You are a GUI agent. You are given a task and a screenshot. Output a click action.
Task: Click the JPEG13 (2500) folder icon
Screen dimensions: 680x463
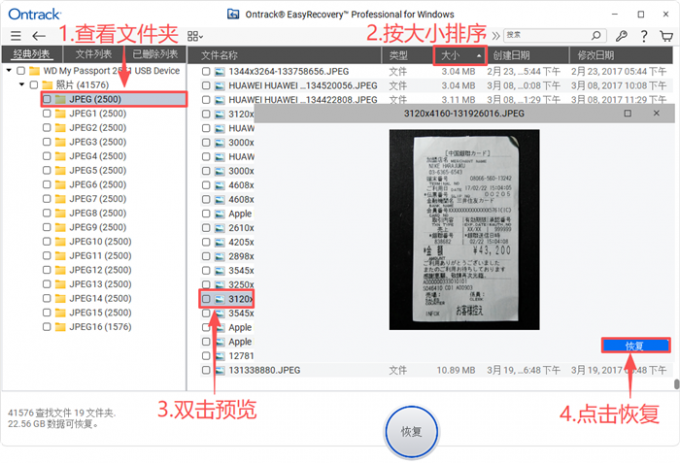tap(61, 284)
